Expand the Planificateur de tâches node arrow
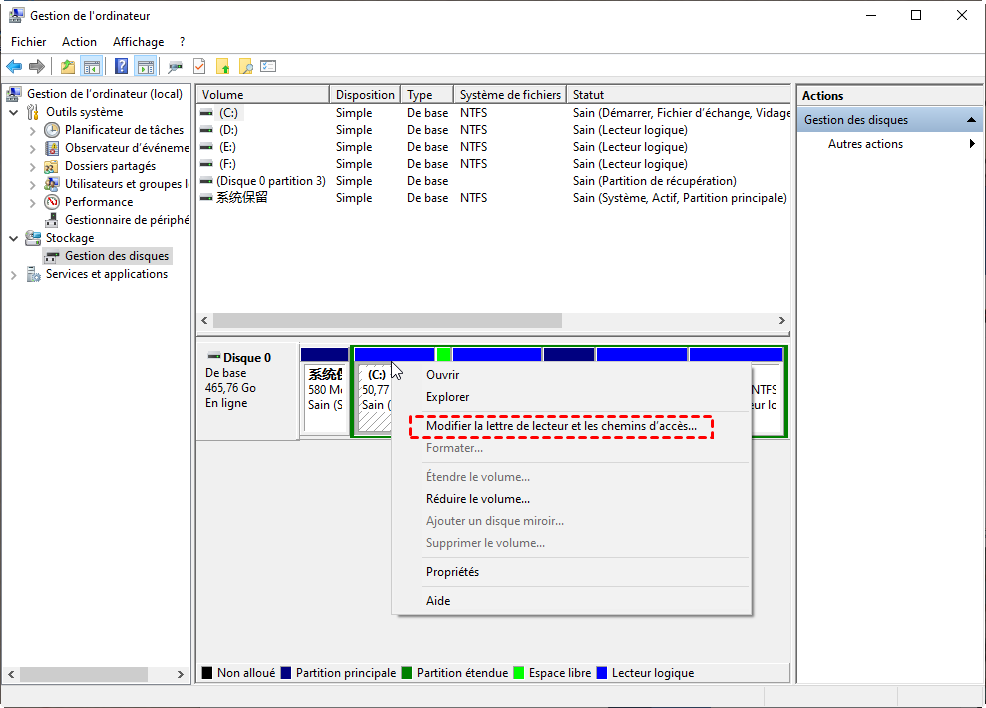This screenshot has width=986, height=708. coord(33,131)
